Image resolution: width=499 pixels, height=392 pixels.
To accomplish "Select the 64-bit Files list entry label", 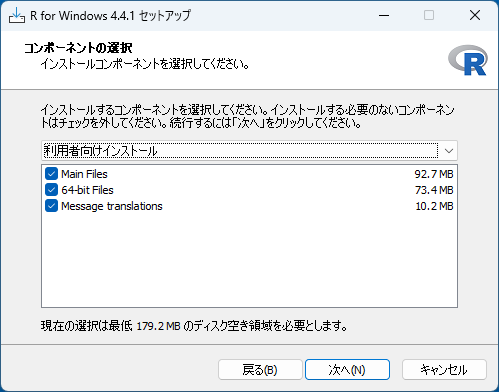I will click(x=87, y=190).
